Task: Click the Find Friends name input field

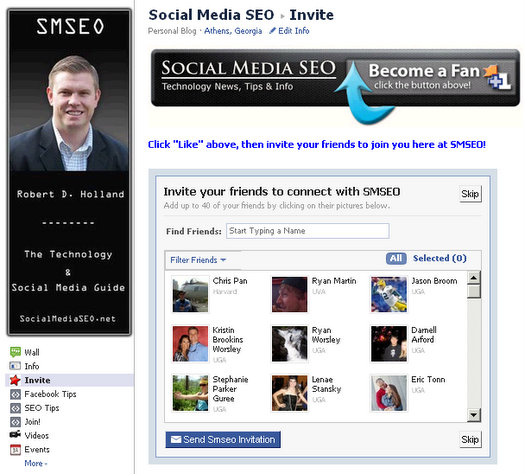Action: 308,231
